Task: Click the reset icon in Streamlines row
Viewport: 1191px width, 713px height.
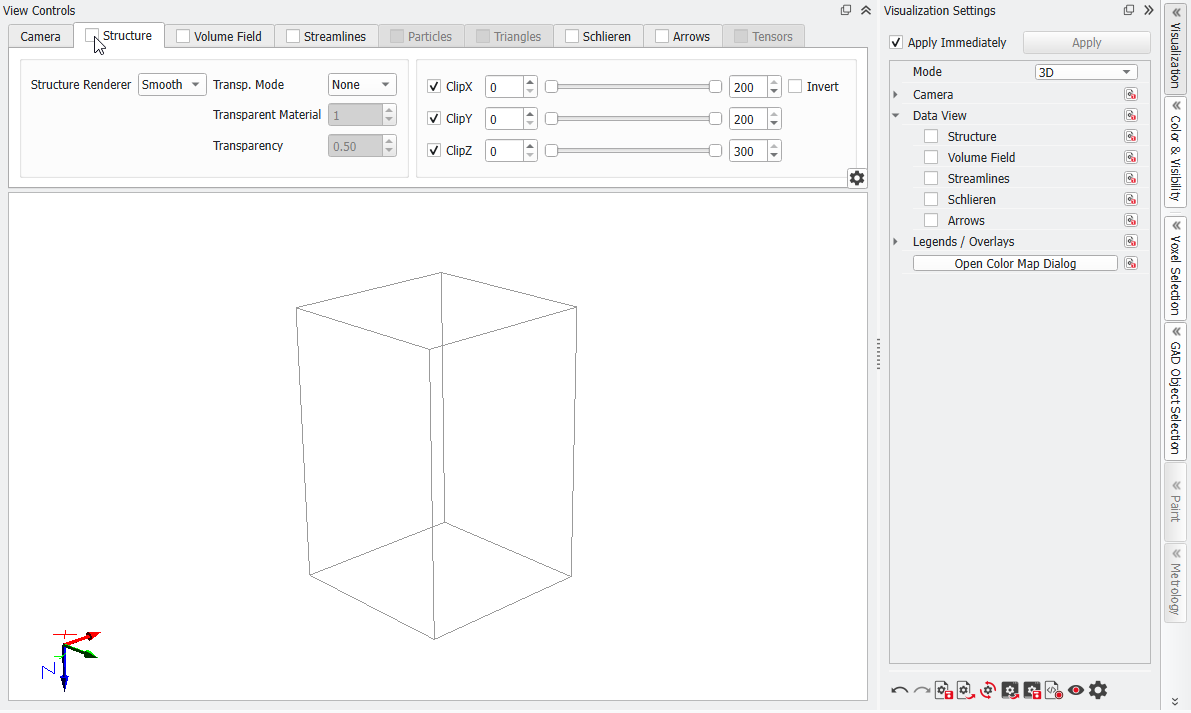Action: 1131,178
